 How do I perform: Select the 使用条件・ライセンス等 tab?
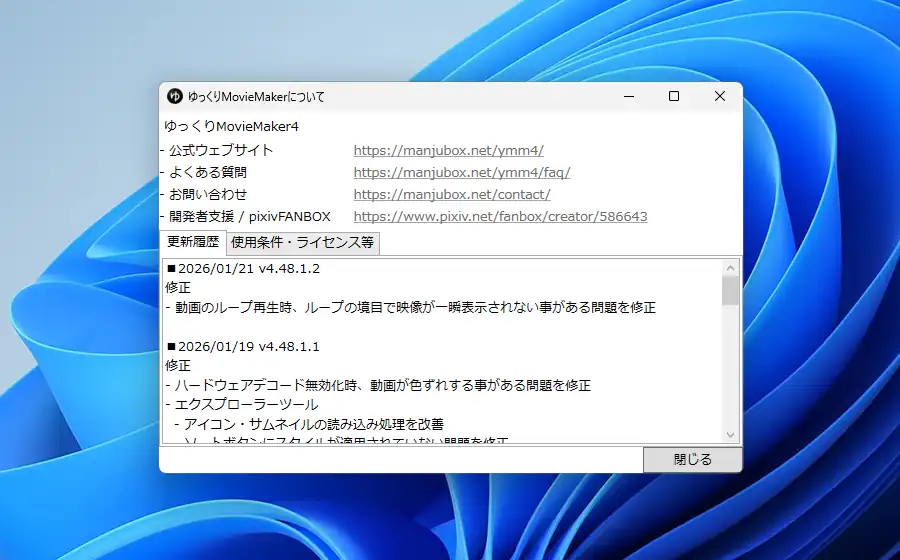[303, 242]
